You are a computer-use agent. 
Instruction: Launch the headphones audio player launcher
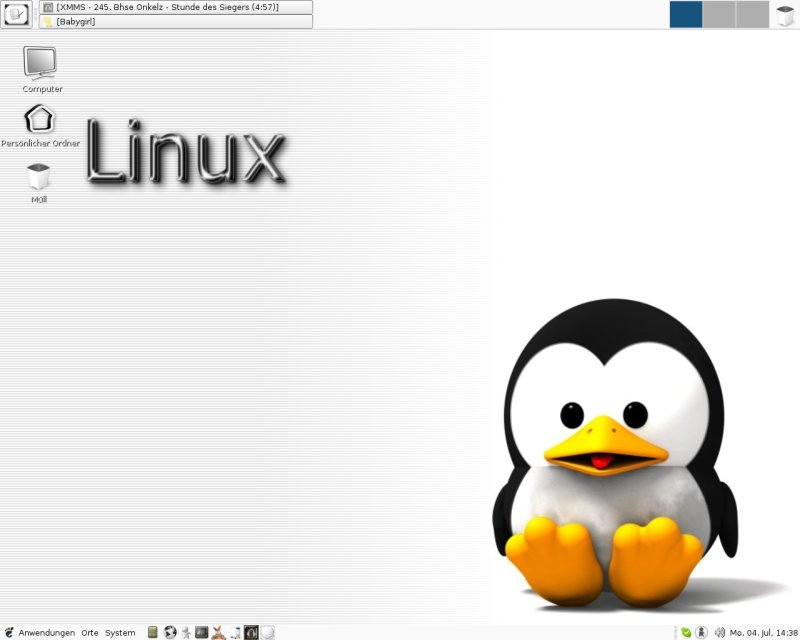(251, 632)
